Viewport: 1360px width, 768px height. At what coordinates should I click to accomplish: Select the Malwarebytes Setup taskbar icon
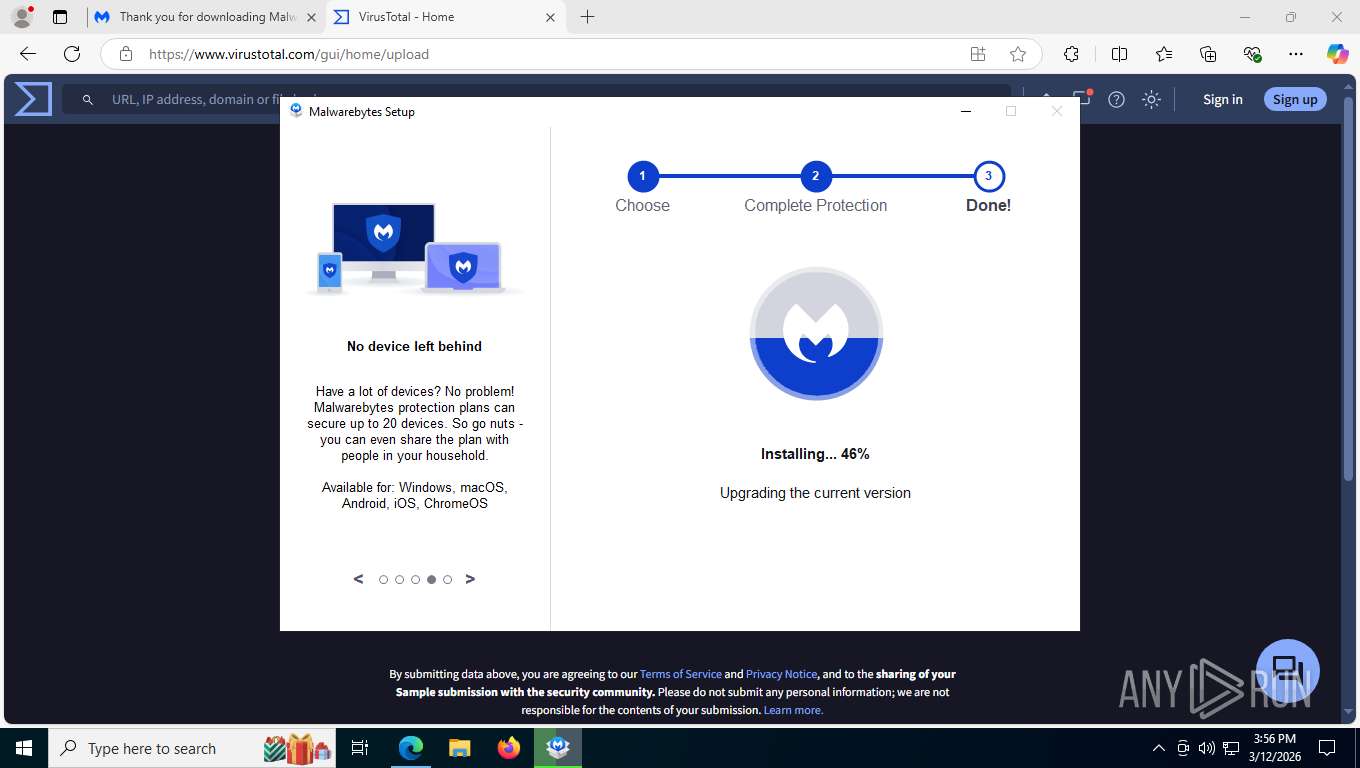coord(558,748)
